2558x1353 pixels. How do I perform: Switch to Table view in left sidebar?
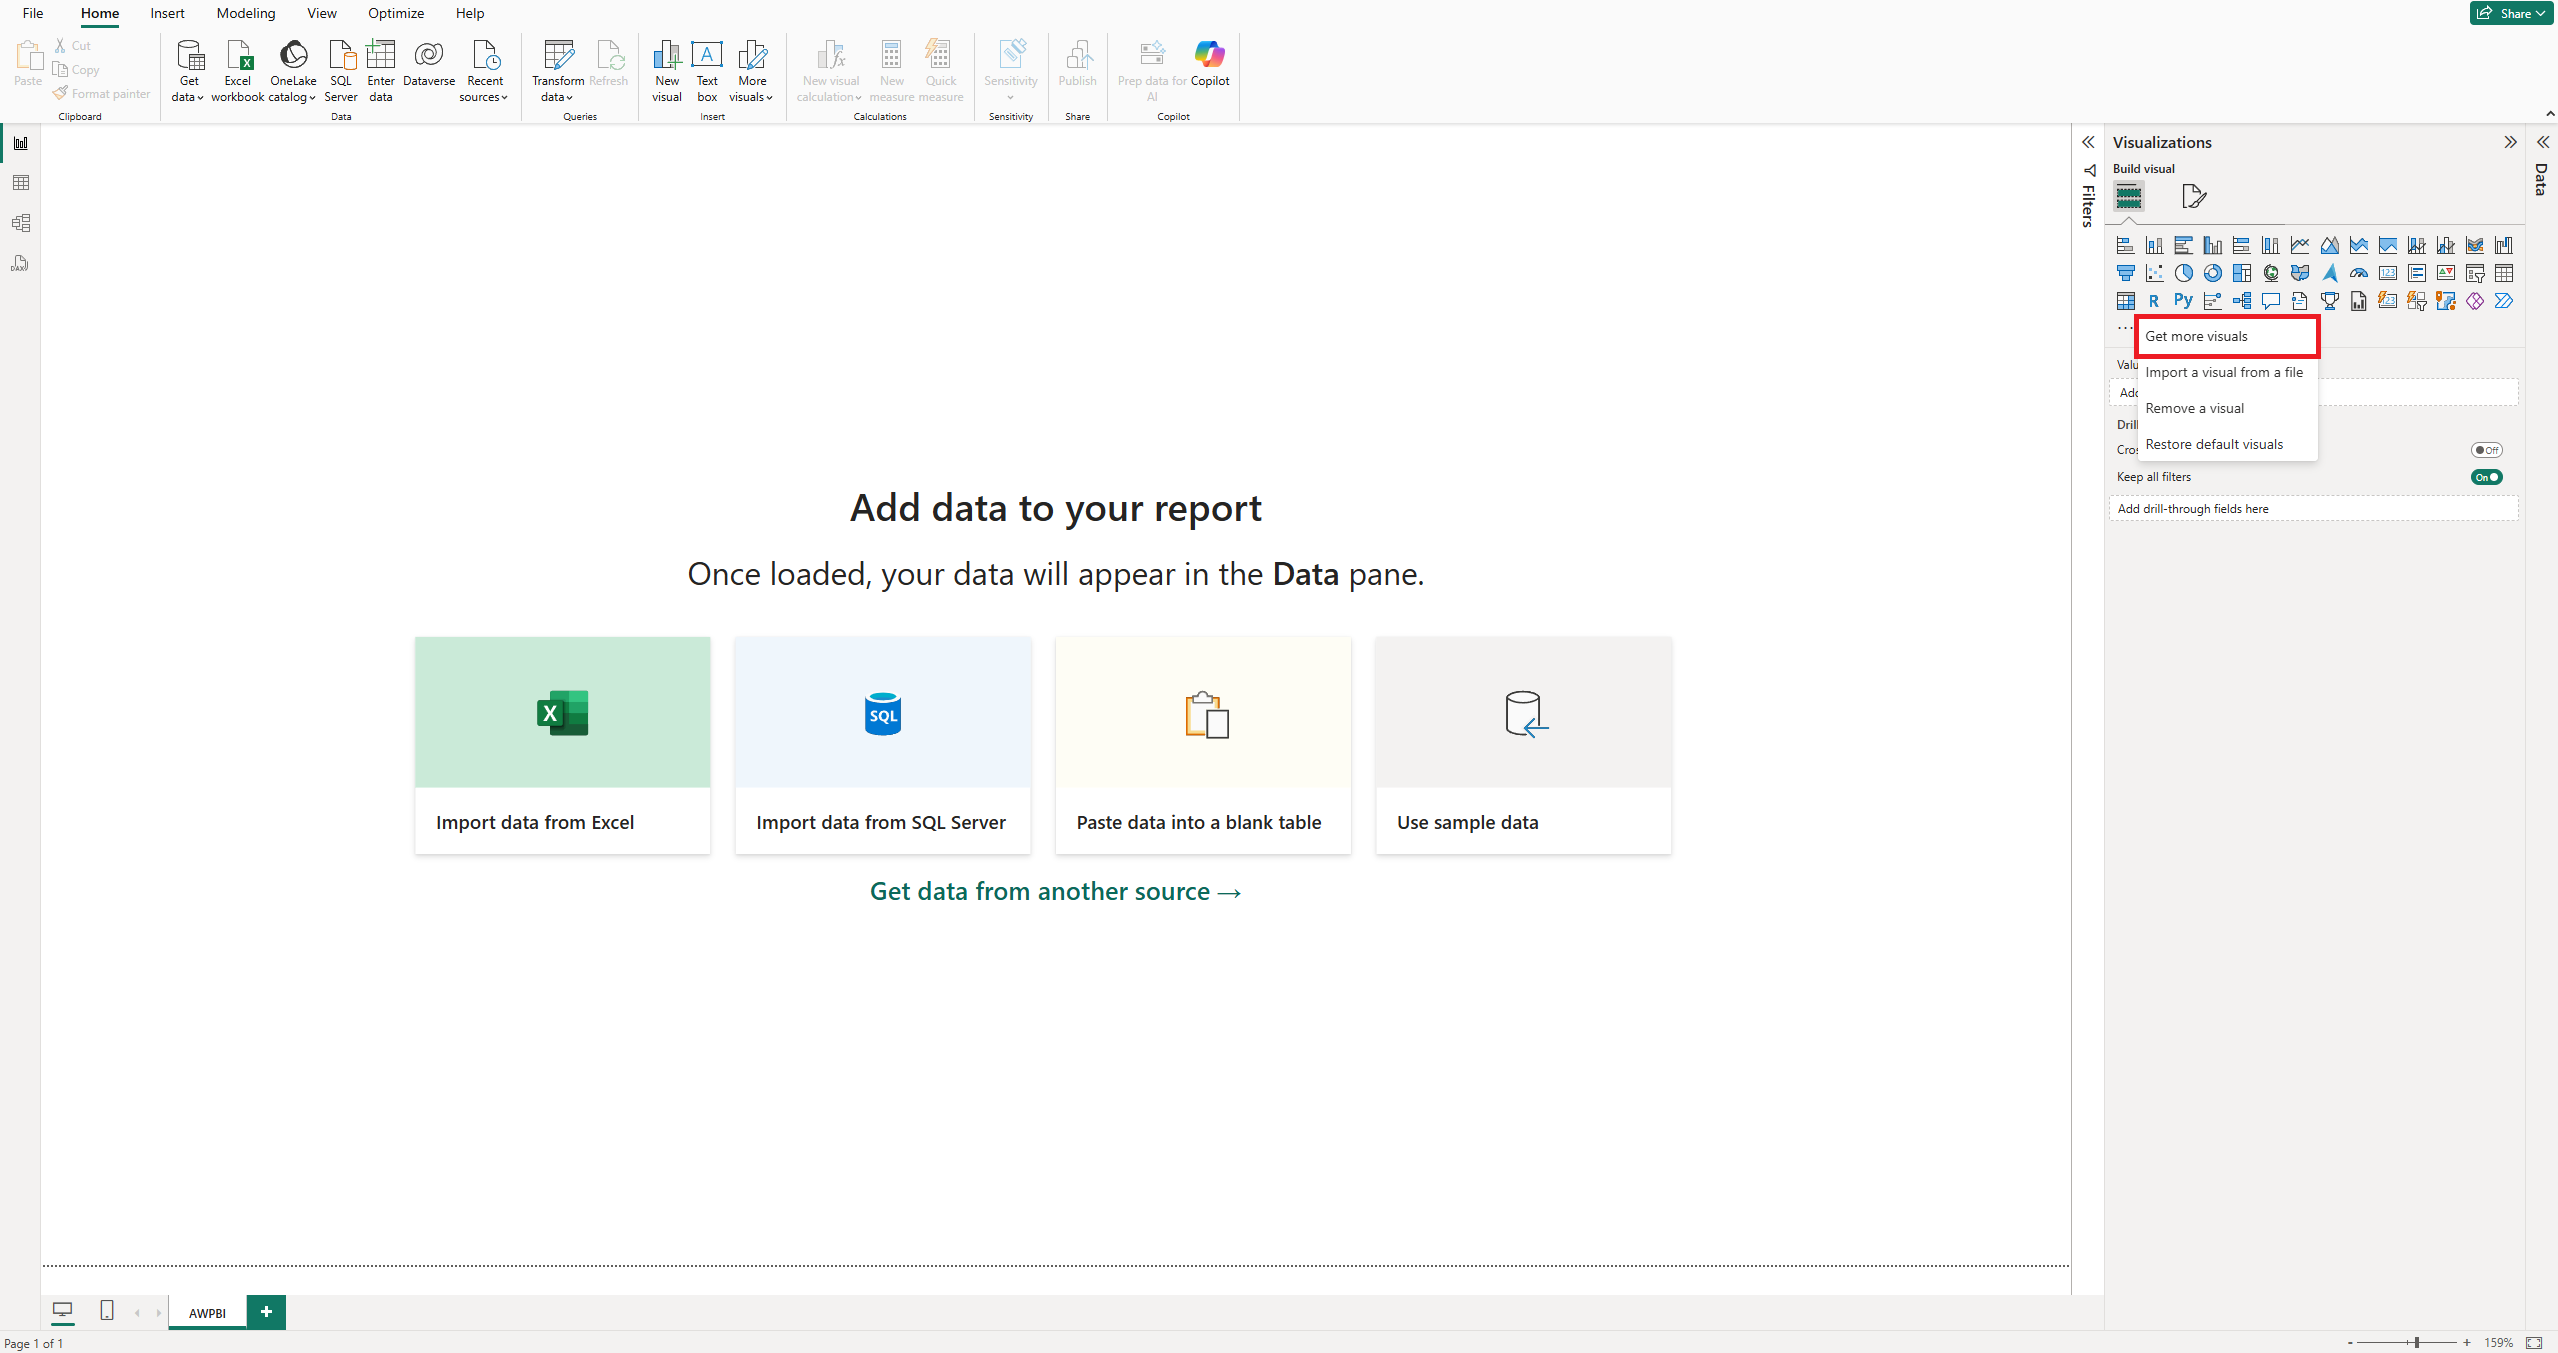click(x=20, y=183)
